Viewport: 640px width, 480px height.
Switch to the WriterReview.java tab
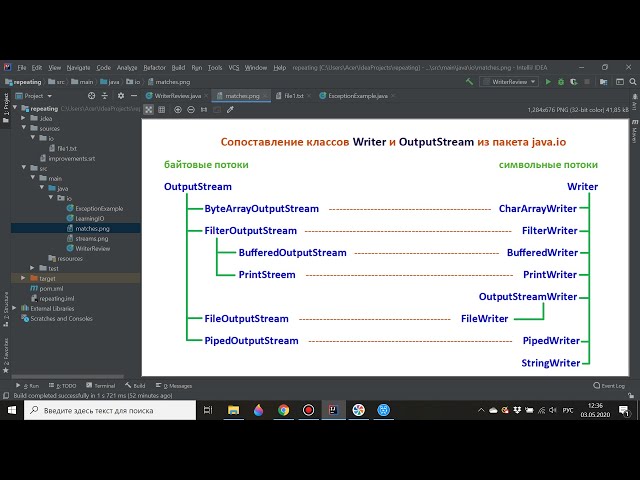point(176,96)
